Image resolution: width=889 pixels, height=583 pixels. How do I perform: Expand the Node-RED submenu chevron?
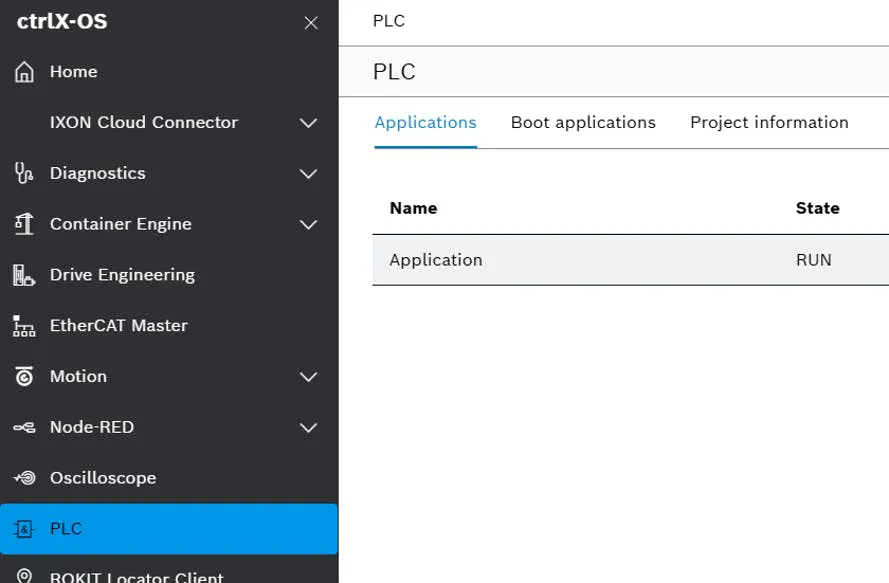click(308, 428)
